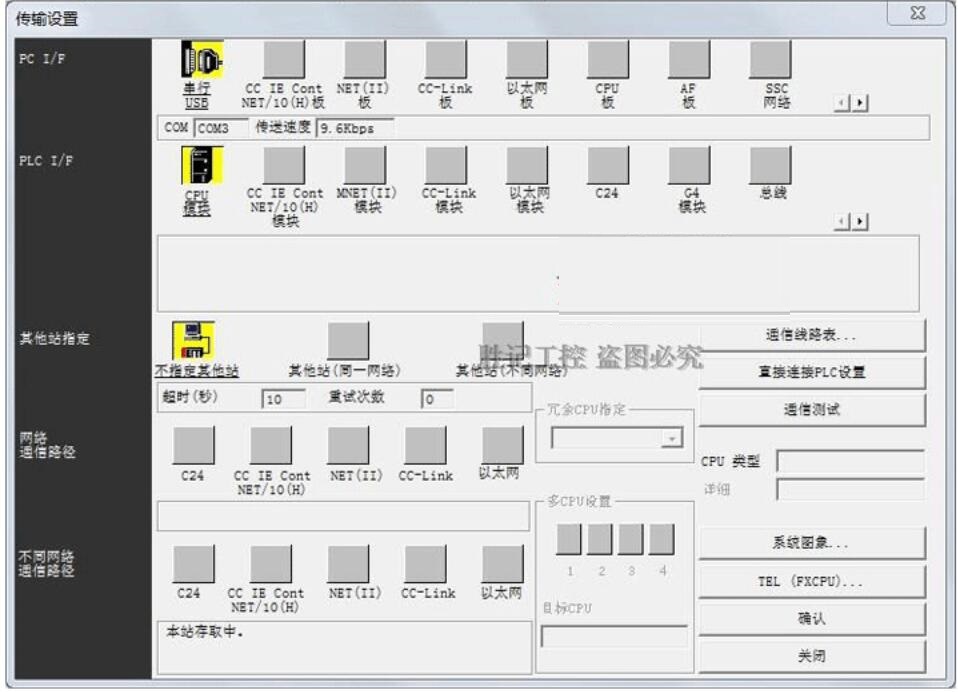The width and height of the screenshot is (958, 692).
Task: Click CC IE Cont NET/10(H) in 不同网络通信路径 row
Action: click(x=271, y=564)
